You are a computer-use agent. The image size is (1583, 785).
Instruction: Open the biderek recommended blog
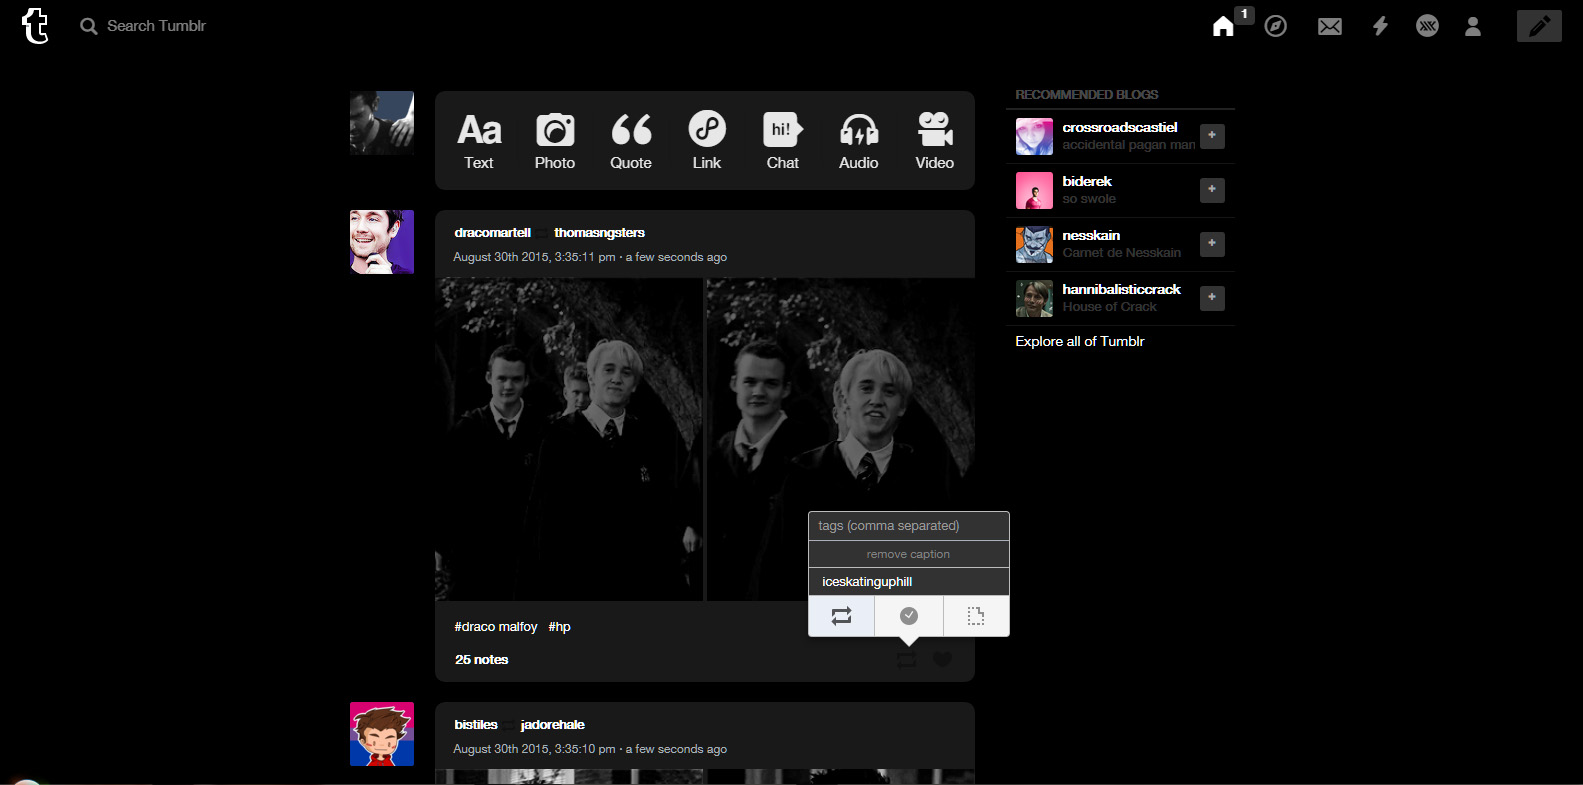pos(1087,182)
